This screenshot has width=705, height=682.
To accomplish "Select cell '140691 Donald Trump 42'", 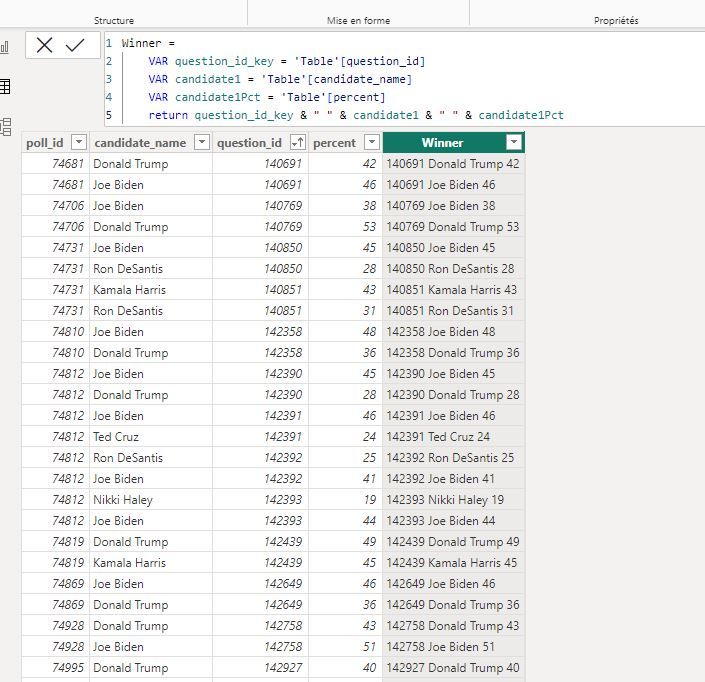I will pos(453,164).
